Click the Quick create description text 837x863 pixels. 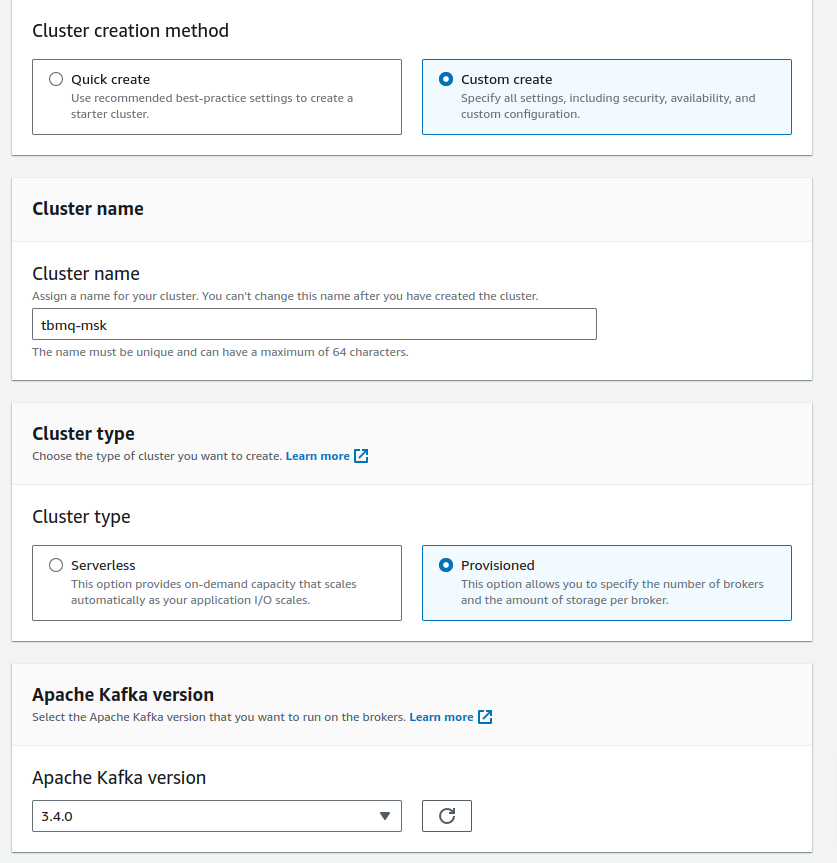(x=211, y=106)
